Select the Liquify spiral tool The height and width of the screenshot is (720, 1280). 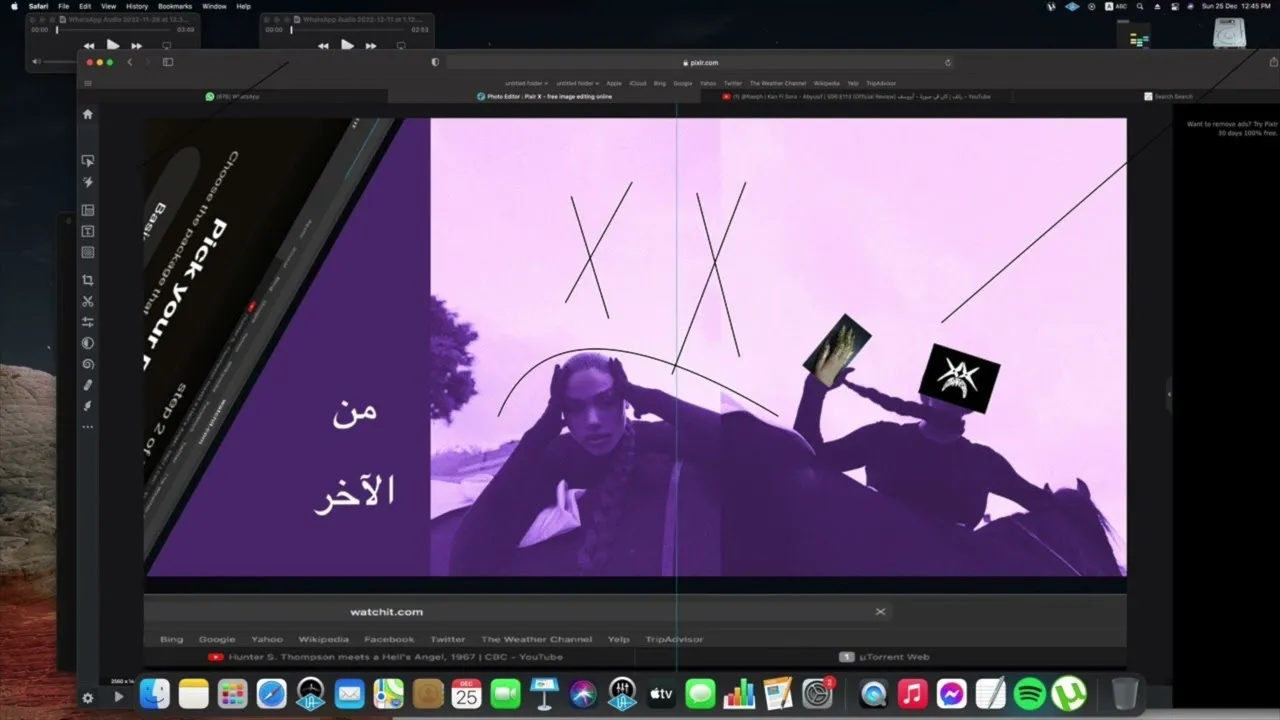point(88,364)
